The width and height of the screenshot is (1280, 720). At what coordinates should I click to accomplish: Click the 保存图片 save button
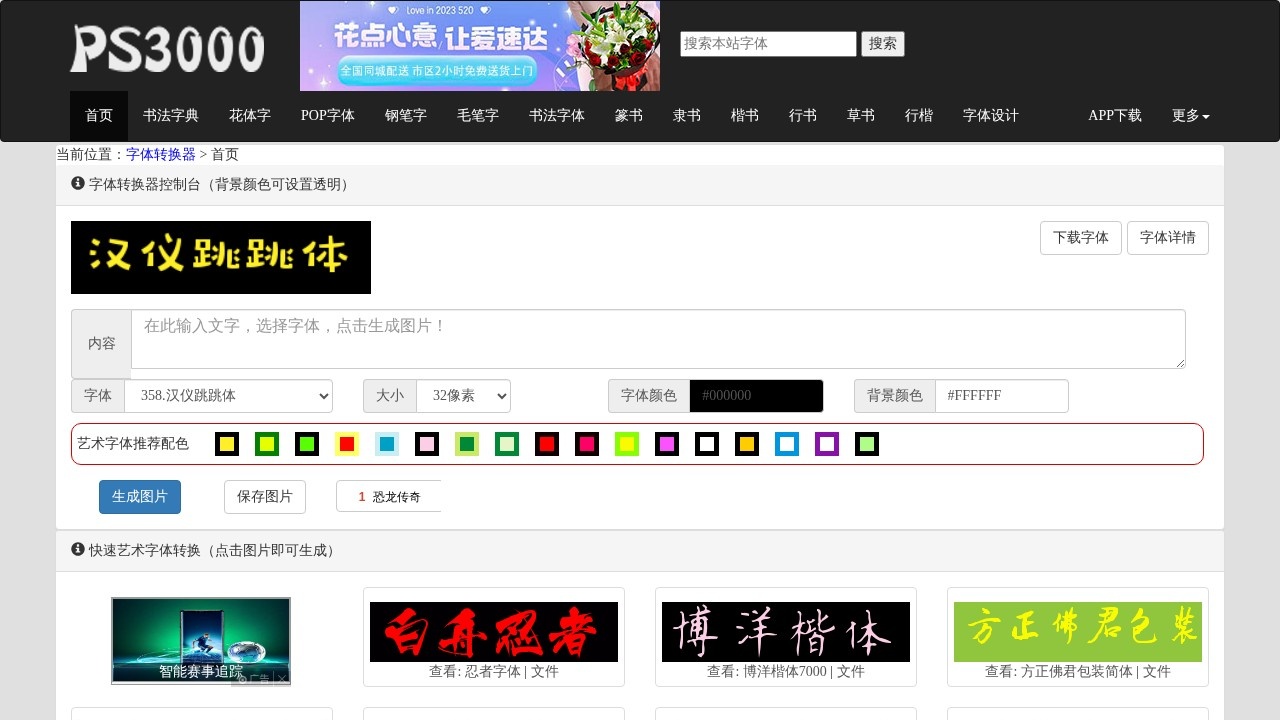[265, 497]
